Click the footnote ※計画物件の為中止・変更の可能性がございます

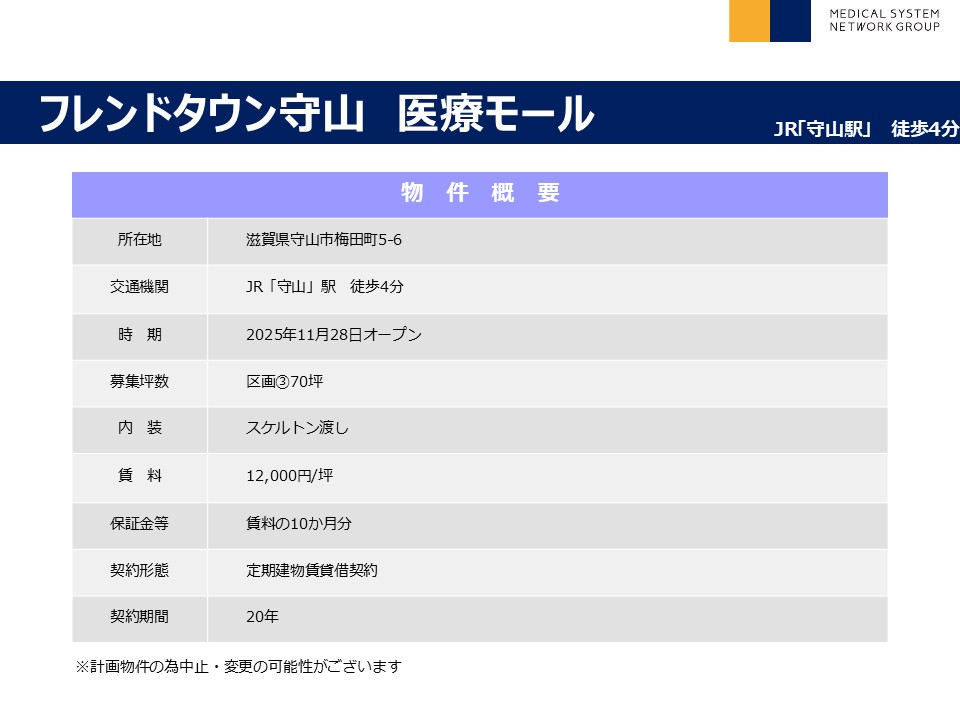pos(238,666)
